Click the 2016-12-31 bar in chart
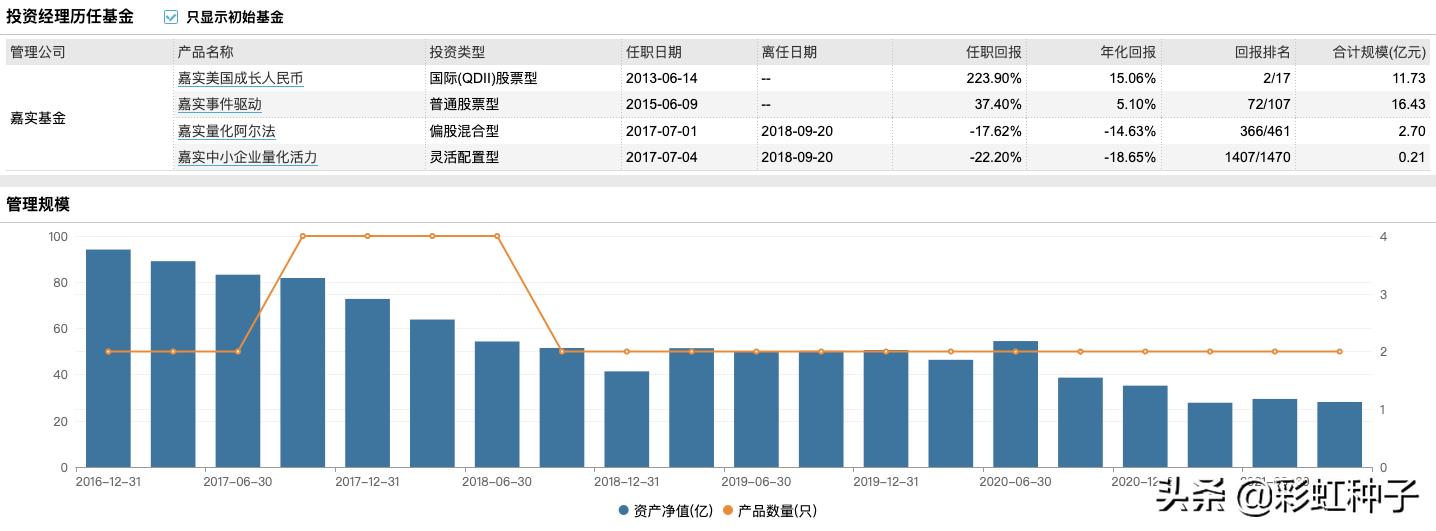This screenshot has height=531, width=1436. 108,358
